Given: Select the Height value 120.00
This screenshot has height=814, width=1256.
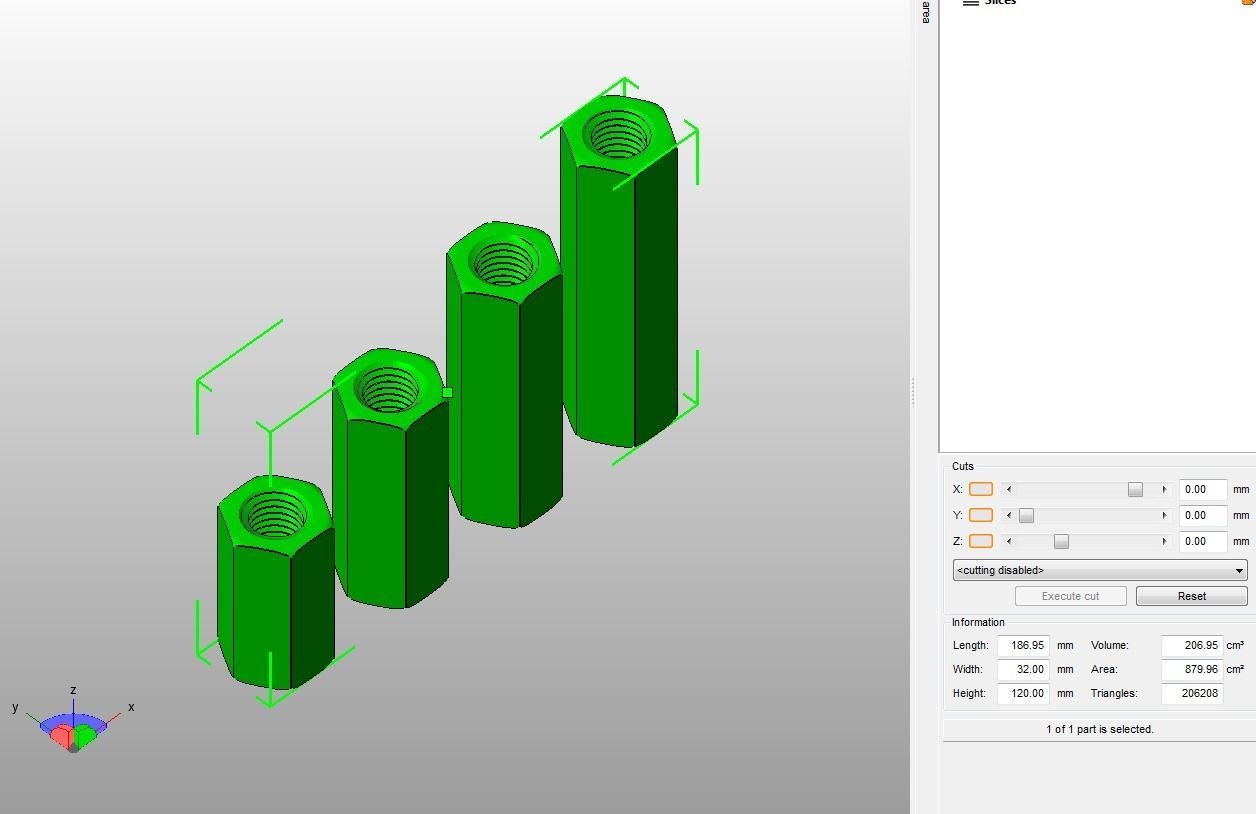Looking at the screenshot, I should [1023, 693].
